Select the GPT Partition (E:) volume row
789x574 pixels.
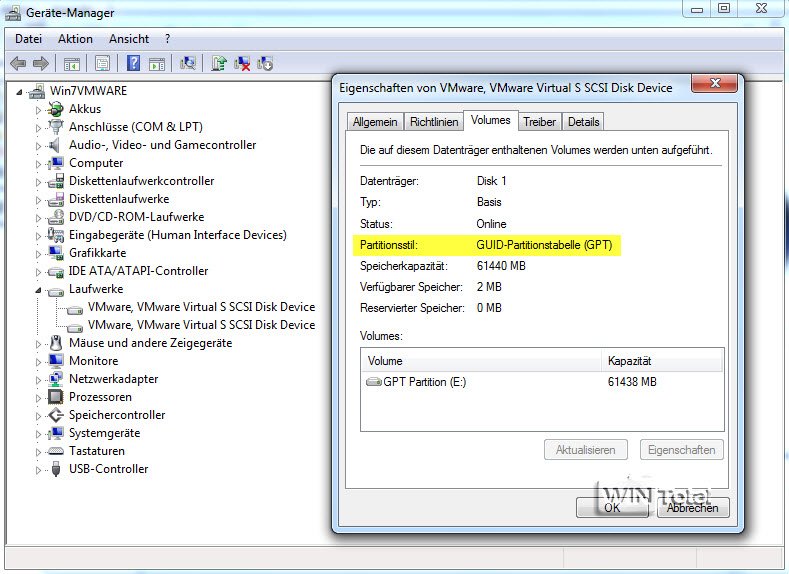click(542, 382)
